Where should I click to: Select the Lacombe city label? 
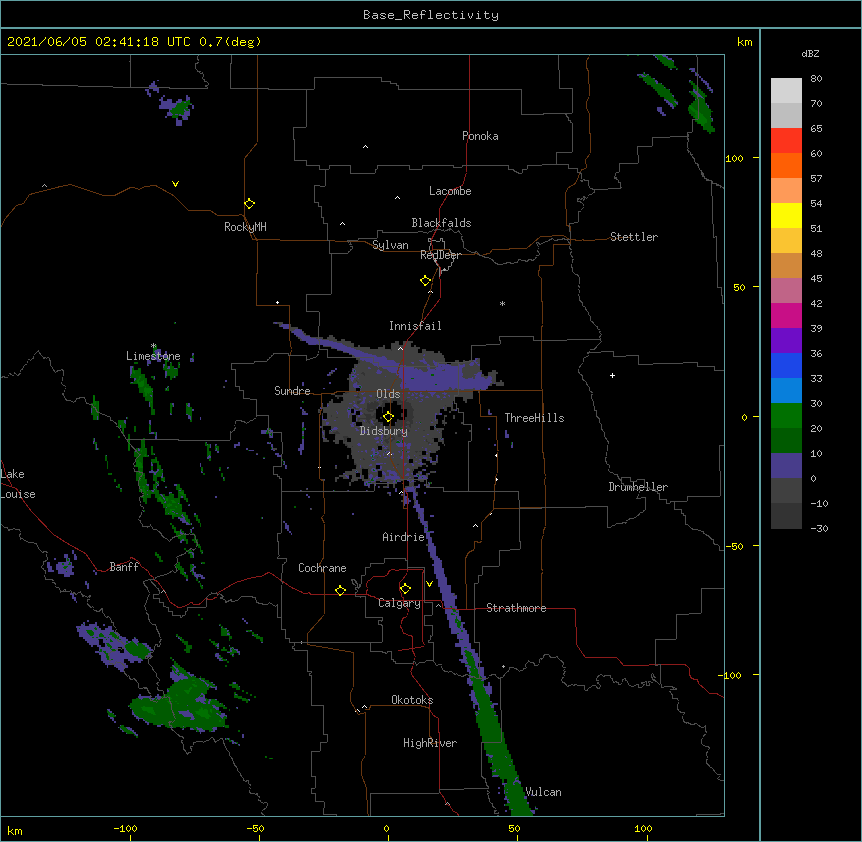click(450, 191)
